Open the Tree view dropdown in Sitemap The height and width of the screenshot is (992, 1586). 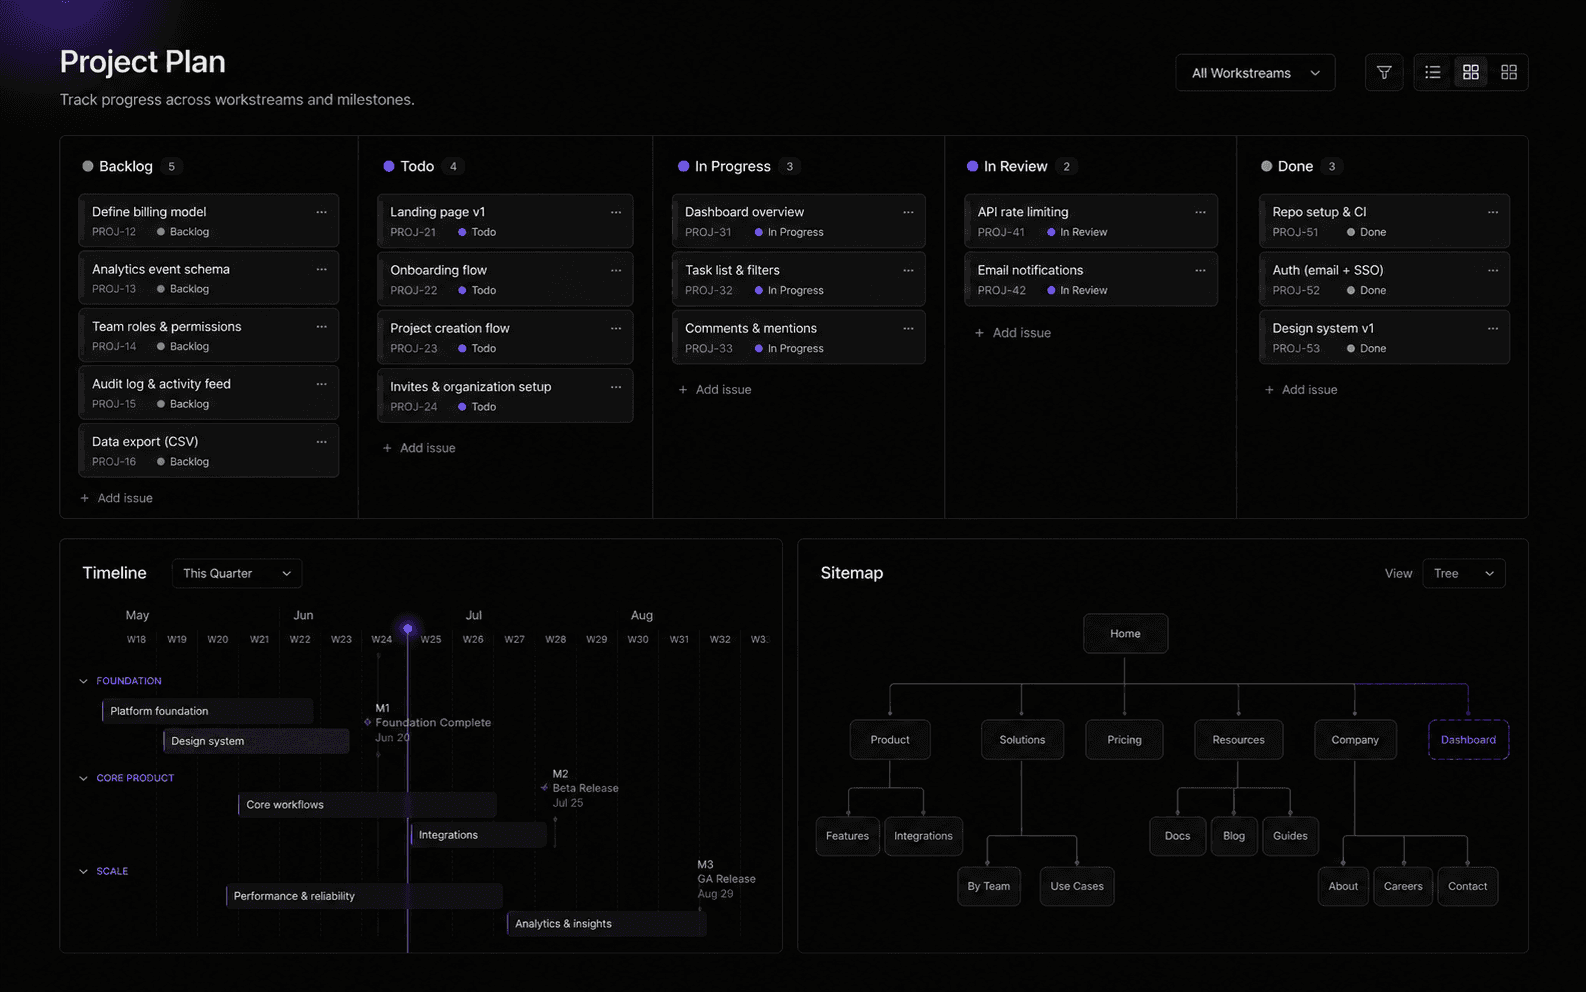click(1464, 573)
